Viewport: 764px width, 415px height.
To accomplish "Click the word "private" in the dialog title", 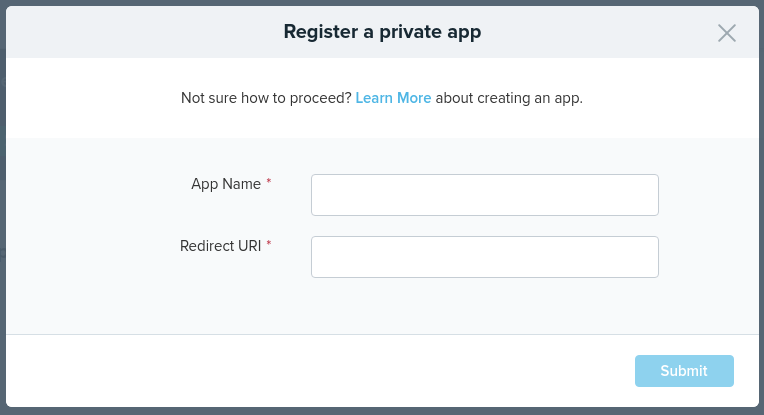I will tap(411, 32).
